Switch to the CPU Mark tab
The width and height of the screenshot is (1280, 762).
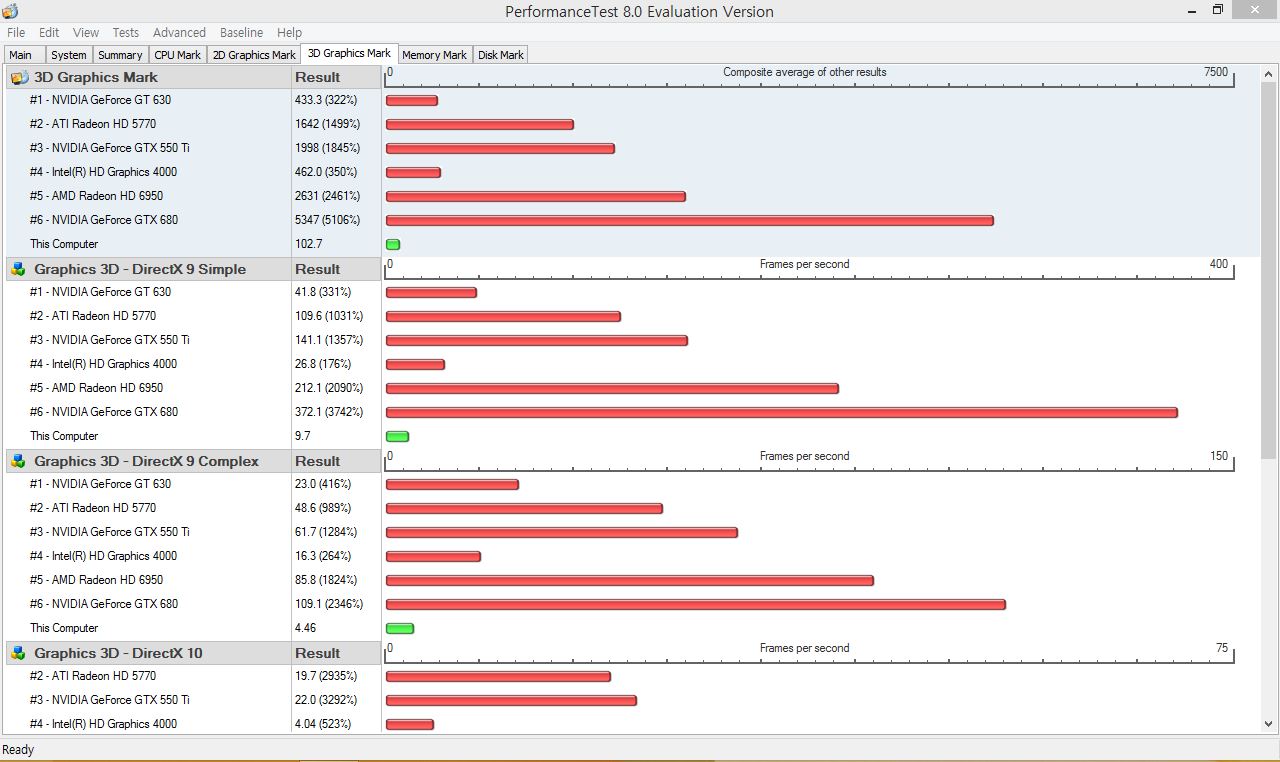point(178,55)
